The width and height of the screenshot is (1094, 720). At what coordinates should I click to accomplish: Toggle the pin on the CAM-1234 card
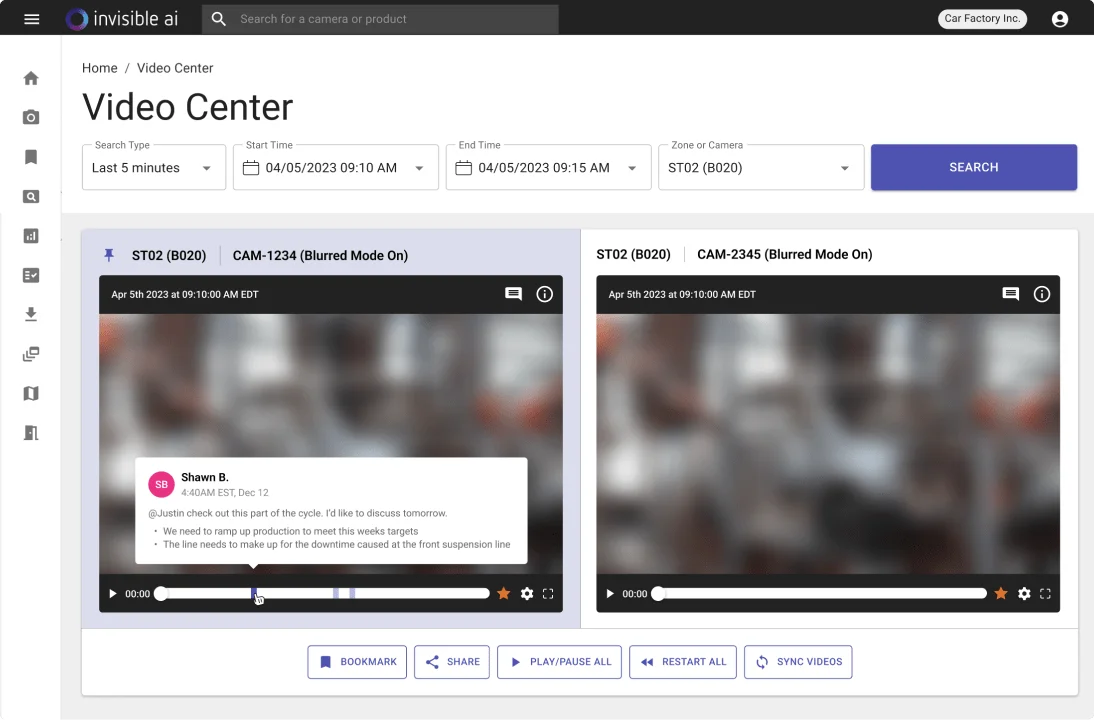coord(109,255)
